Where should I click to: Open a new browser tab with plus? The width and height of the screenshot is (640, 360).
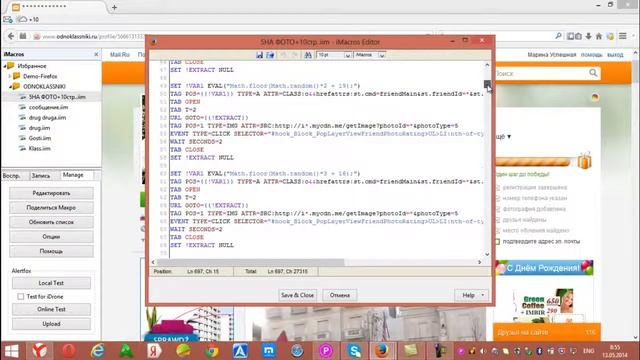(114, 7)
